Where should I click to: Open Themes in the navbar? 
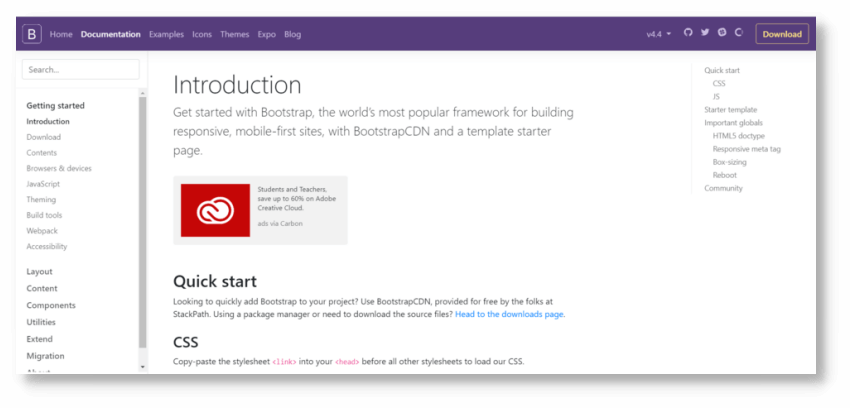pyautogui.click(x=235, y=34)
